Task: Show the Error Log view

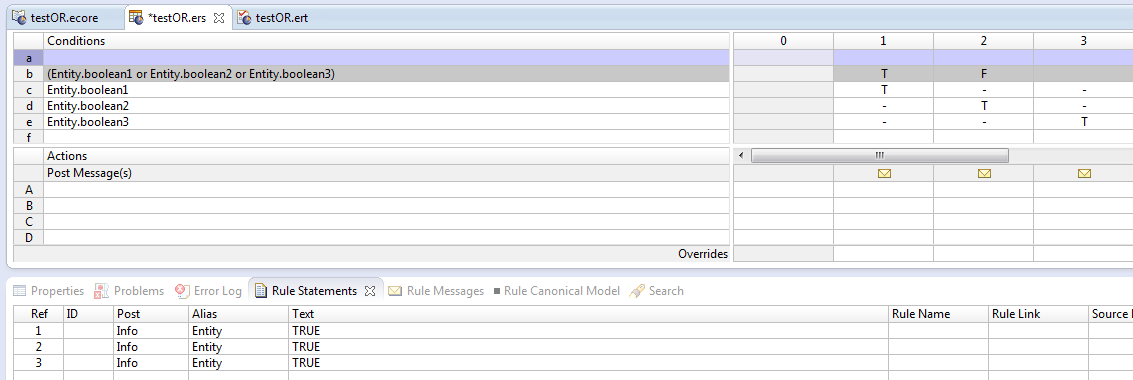Action: 208,290
